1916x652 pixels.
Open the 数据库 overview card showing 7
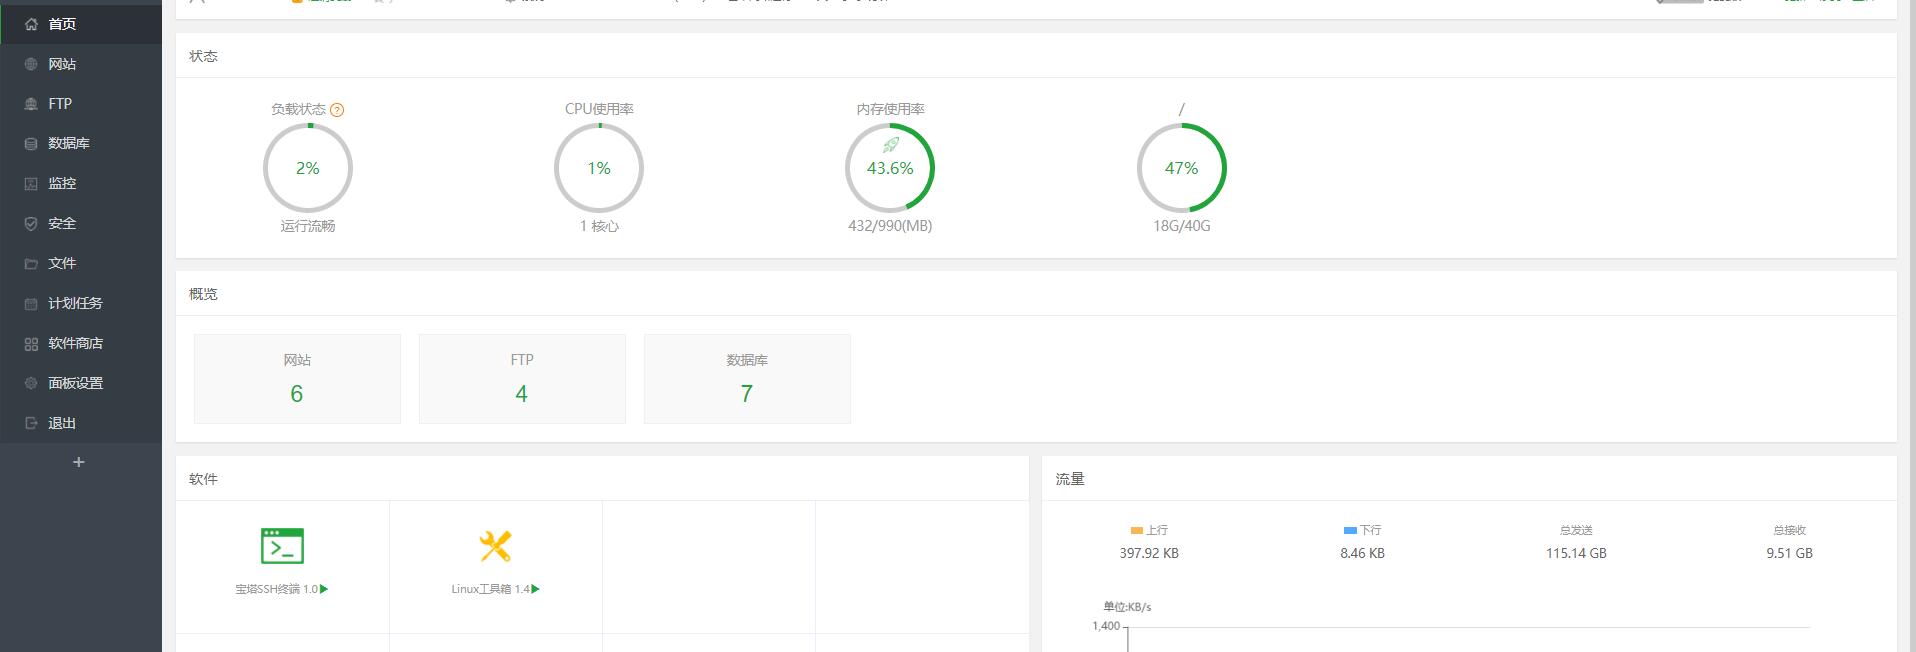[747, 379]
